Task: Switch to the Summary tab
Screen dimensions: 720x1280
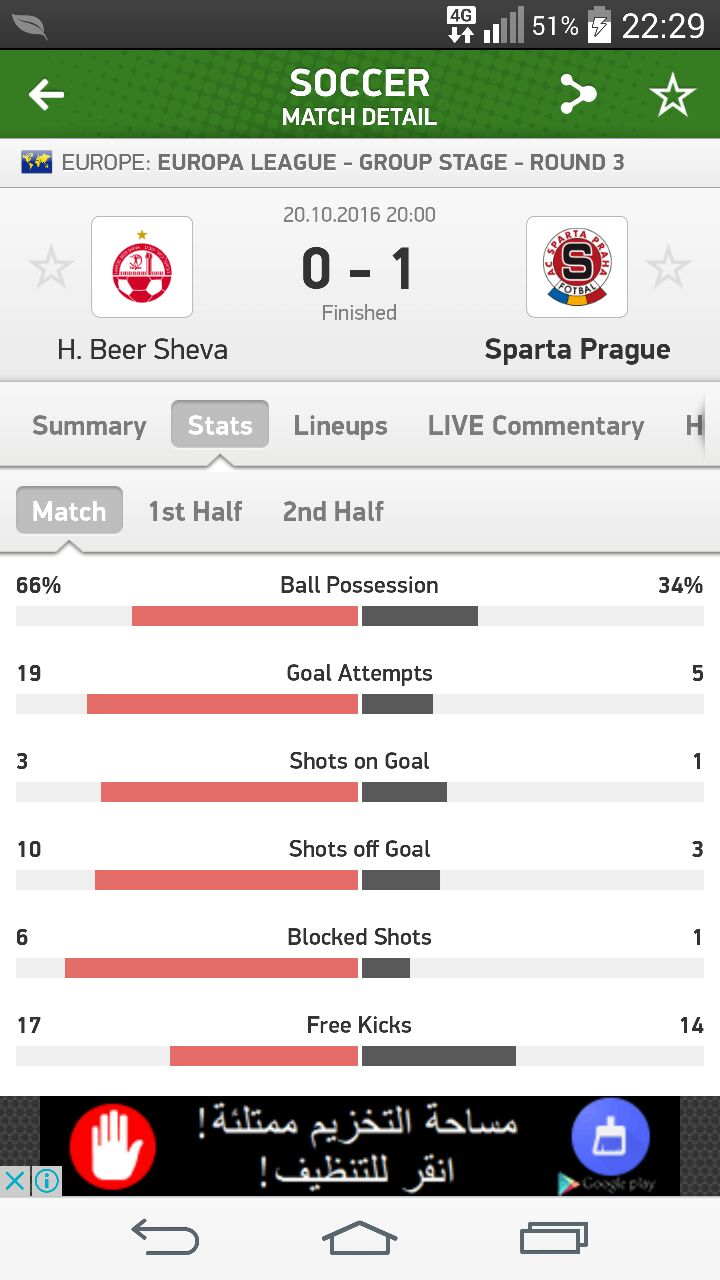Action: tap(89, 426)
